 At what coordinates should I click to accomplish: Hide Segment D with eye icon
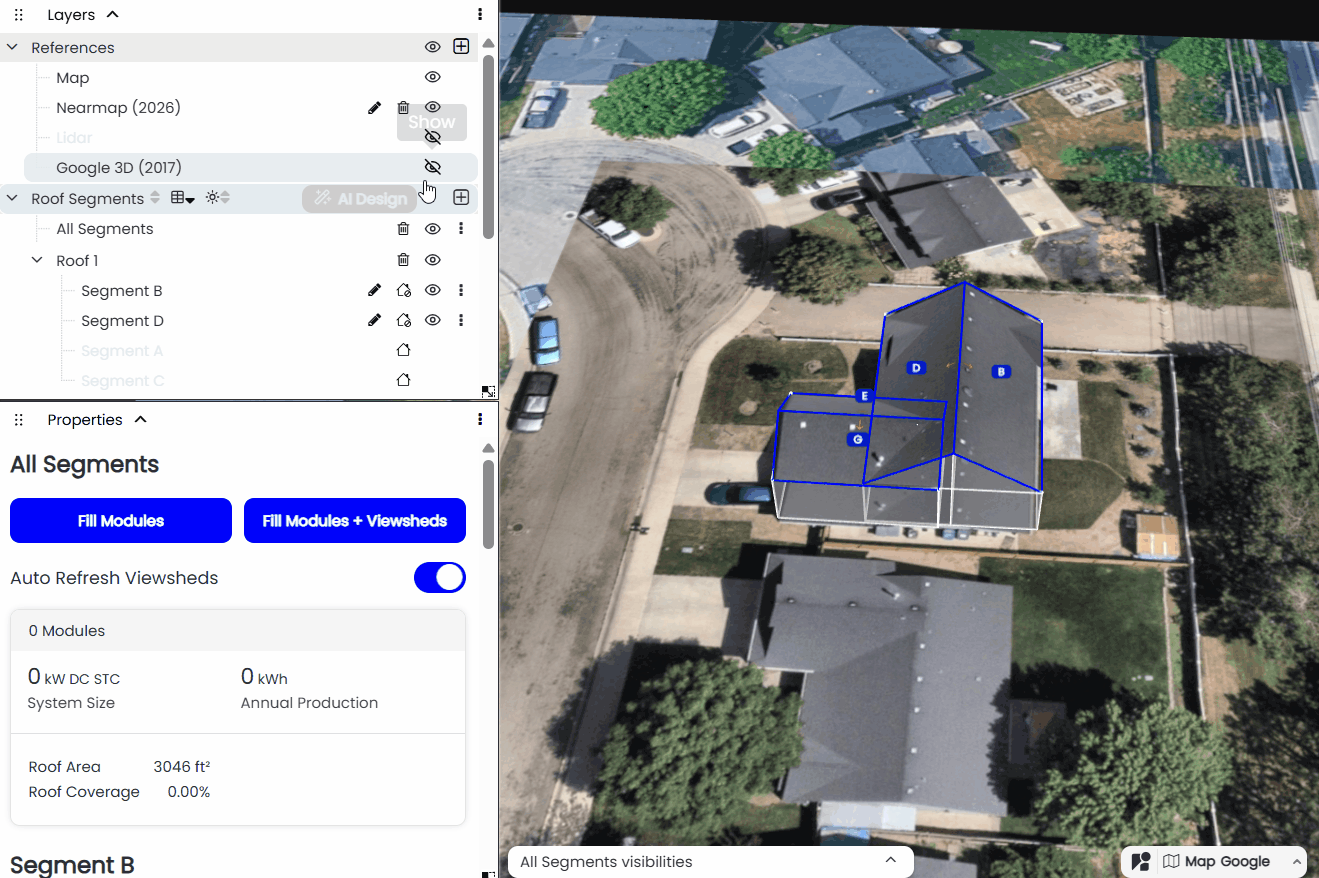[x=432, y=320]
